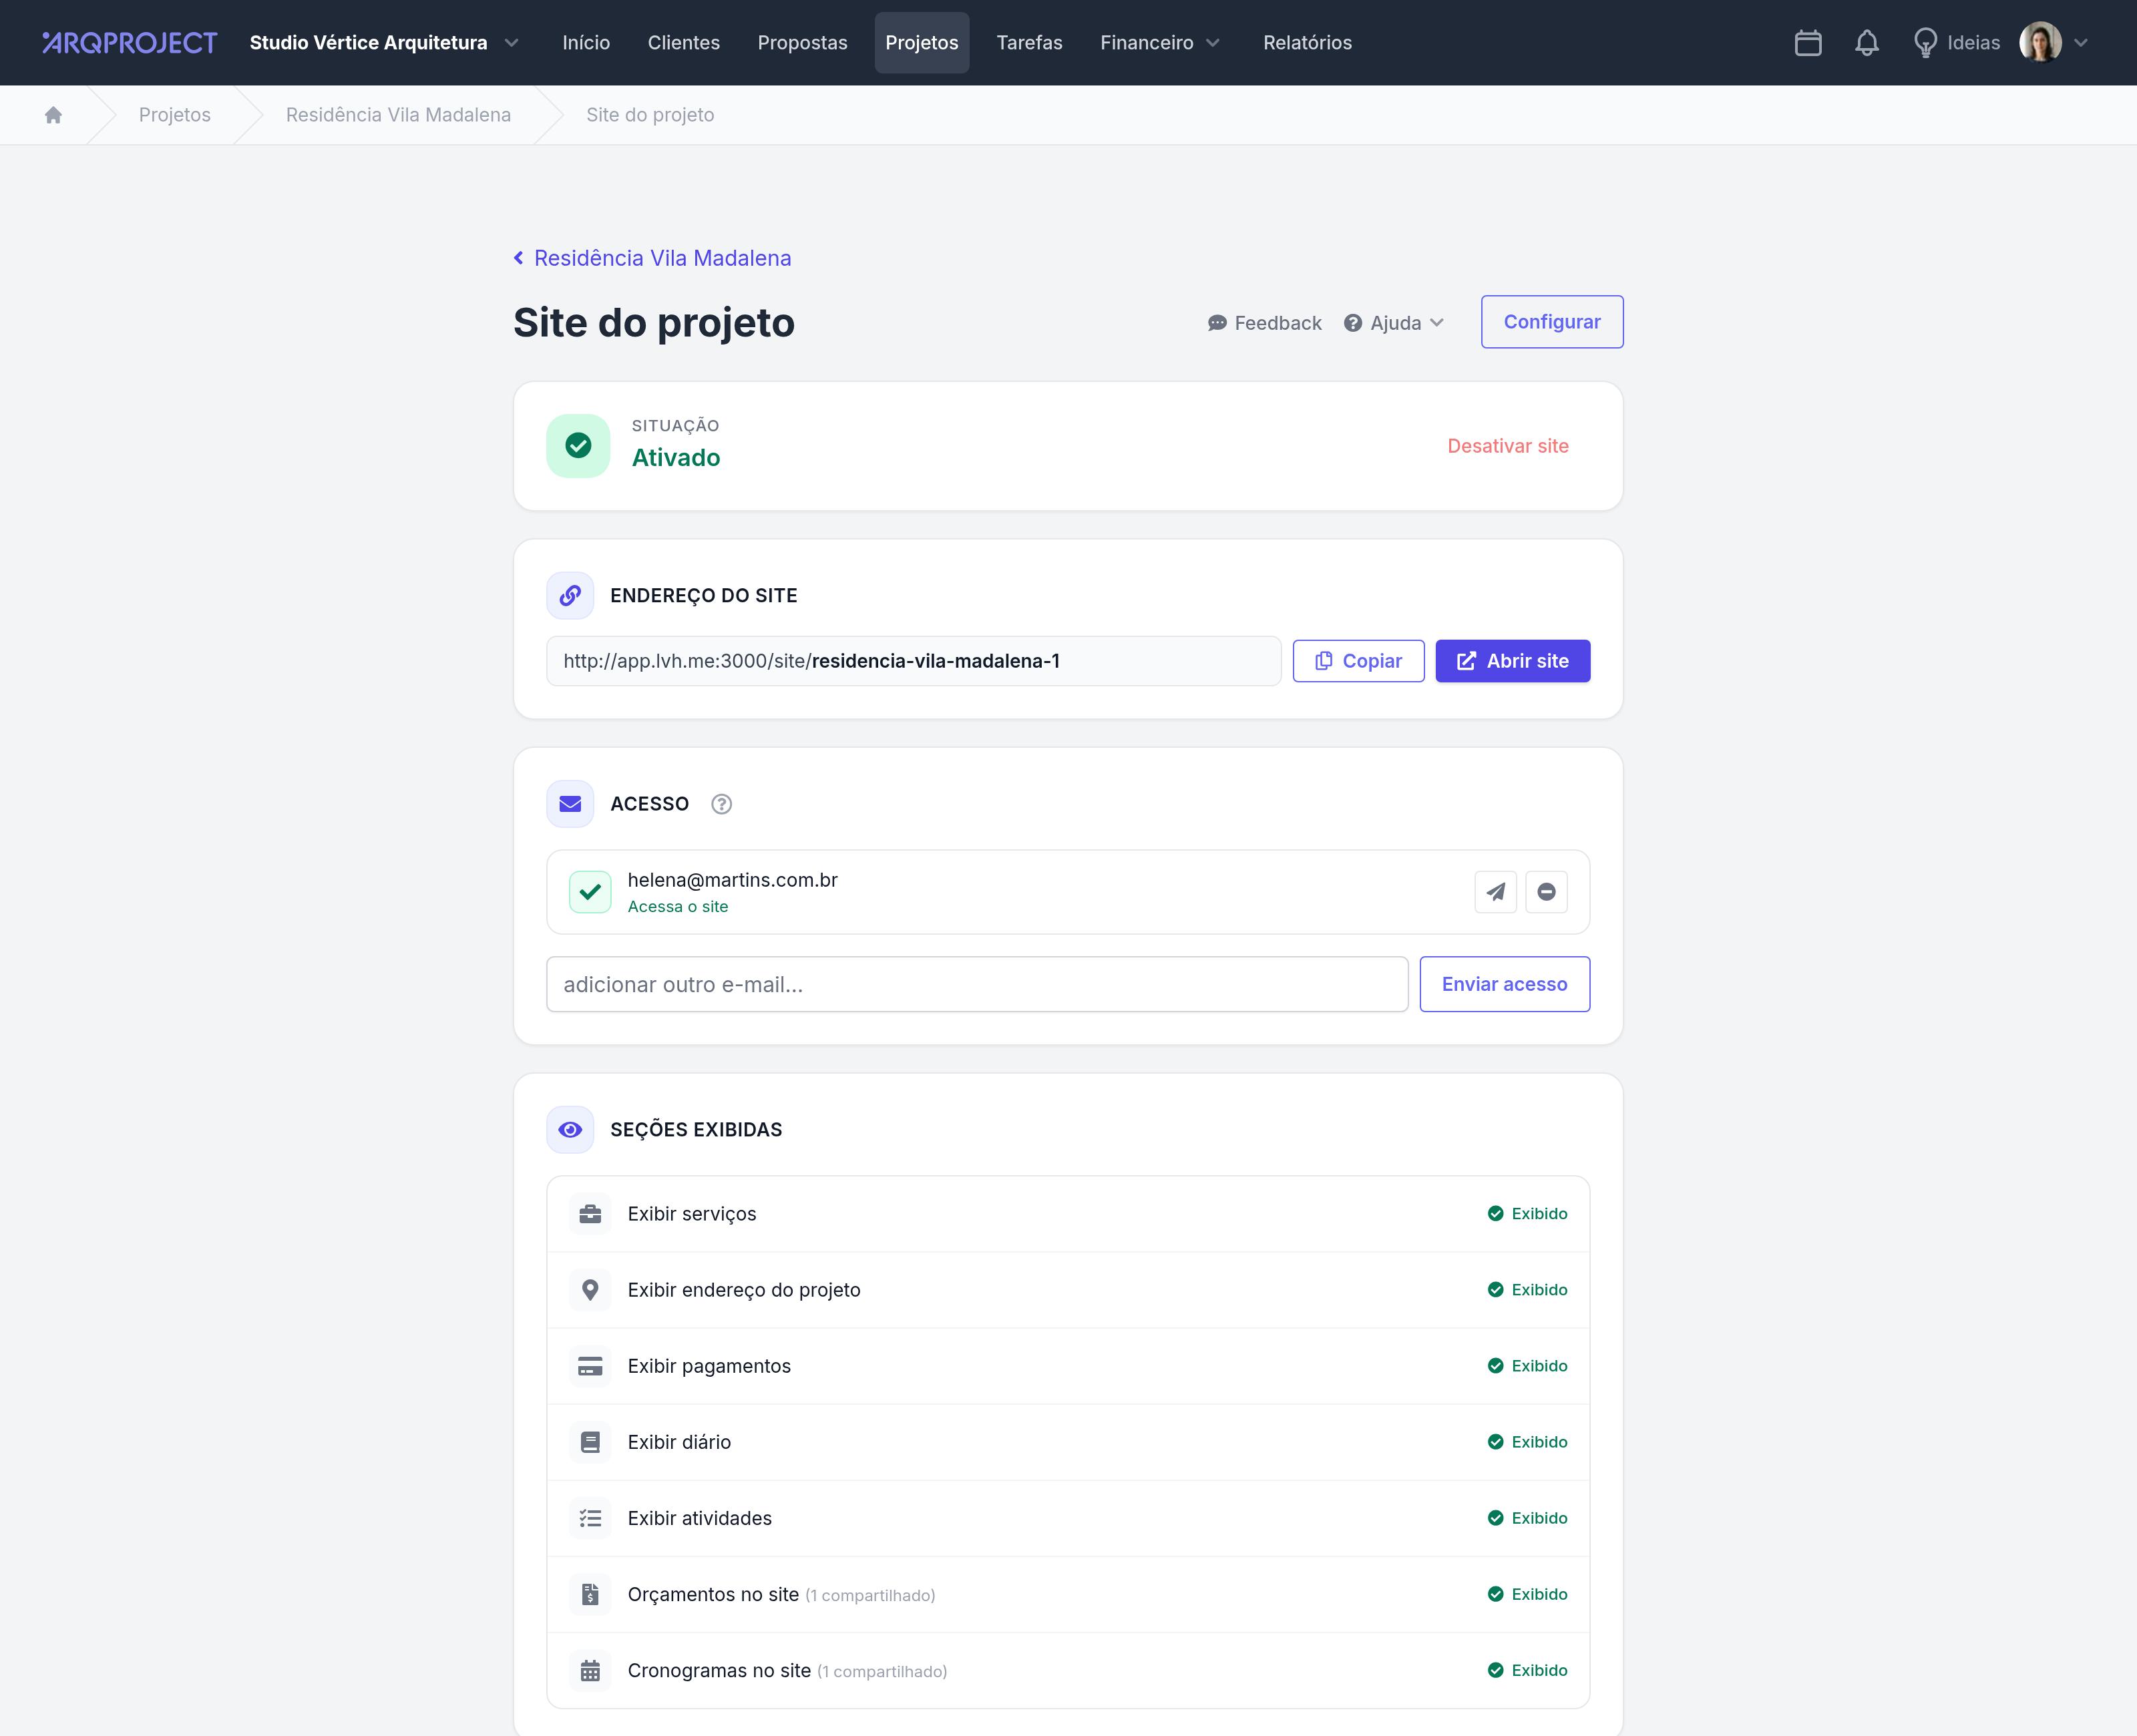Open the Ajuda dropdown
The image size is (2137, 1736).
pos(1393,323)
